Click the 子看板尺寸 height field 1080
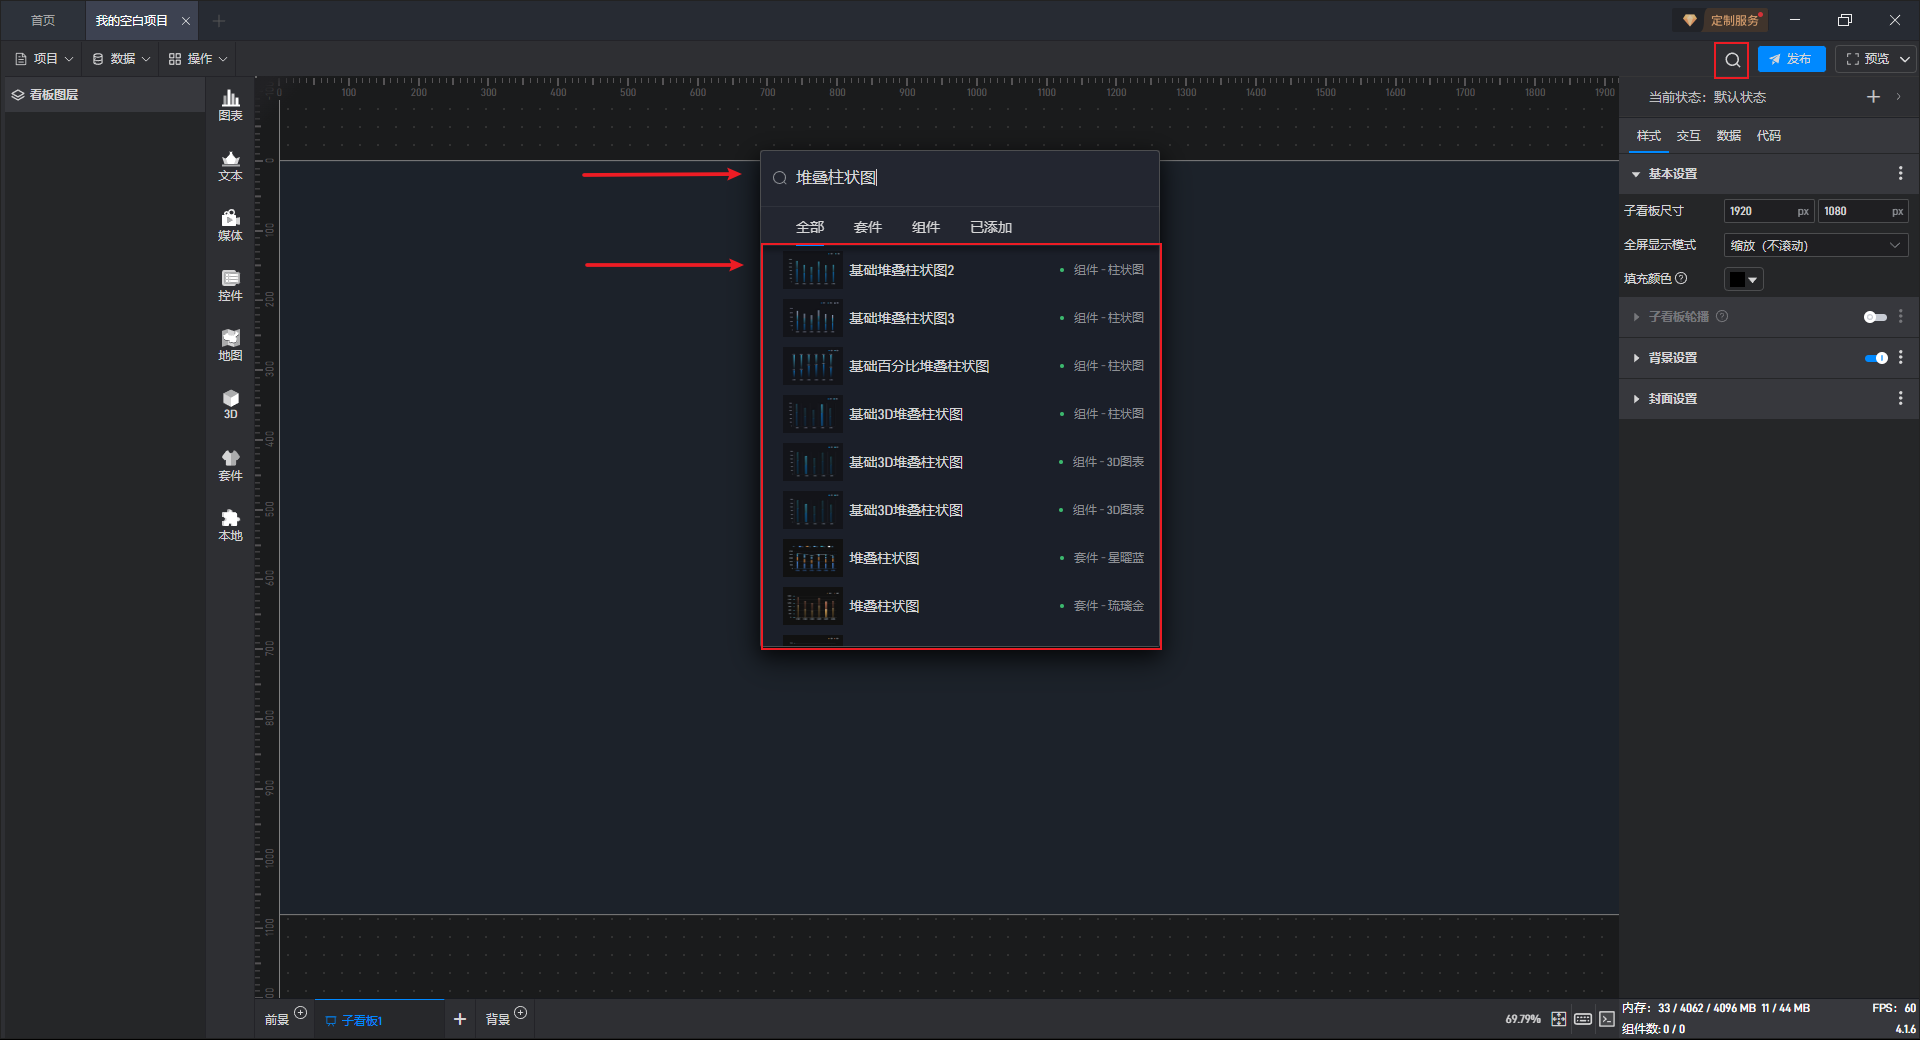This screenshot has height=1040, width=1920. click(1862, 212)
